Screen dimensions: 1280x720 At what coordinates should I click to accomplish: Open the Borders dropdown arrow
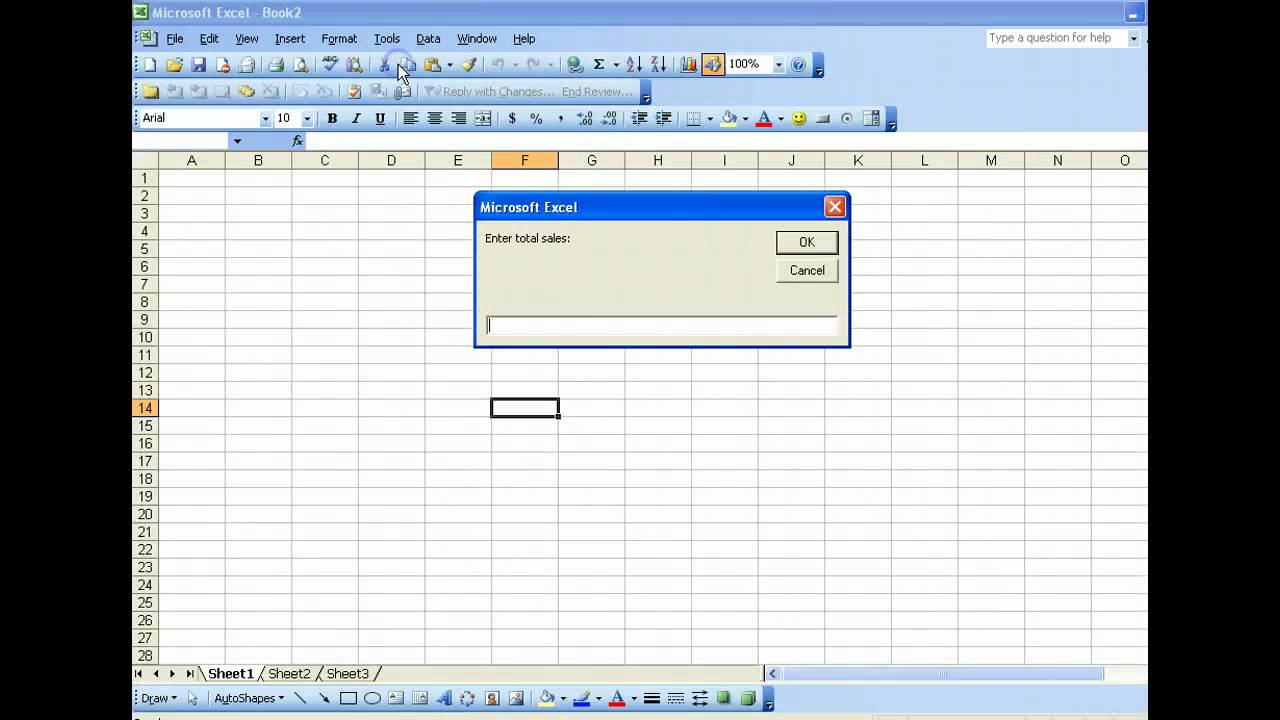point(710,118)
